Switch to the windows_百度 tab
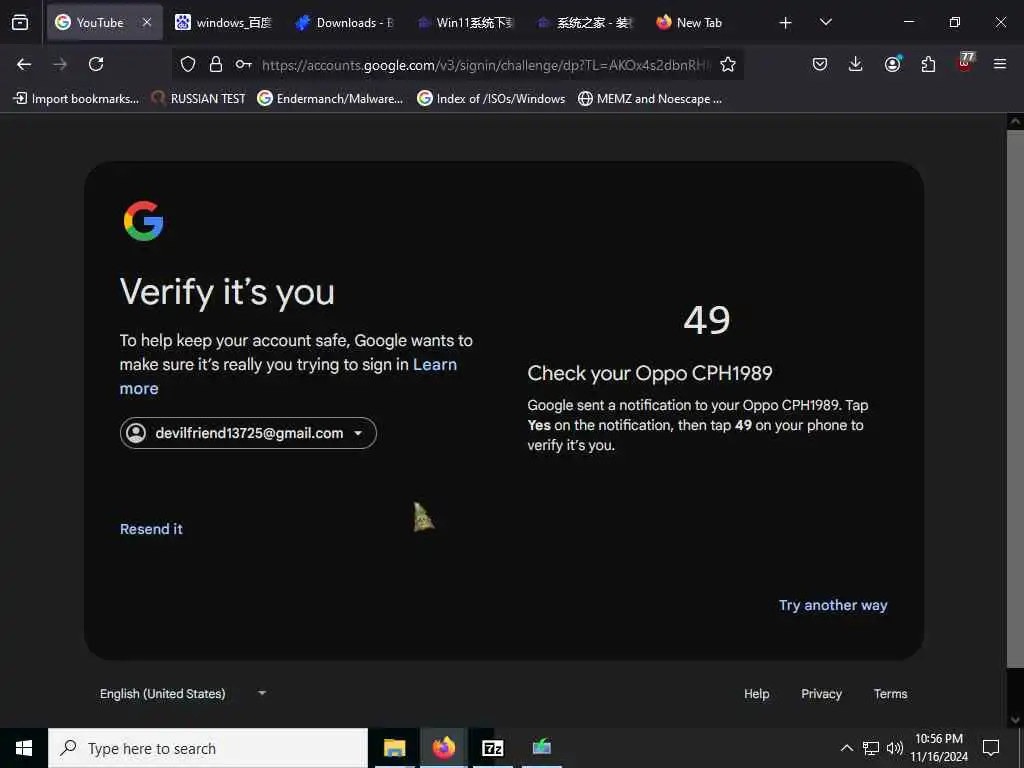Image resolution: width=1024 pixels, height=768 pixels. tap(223, 22)
